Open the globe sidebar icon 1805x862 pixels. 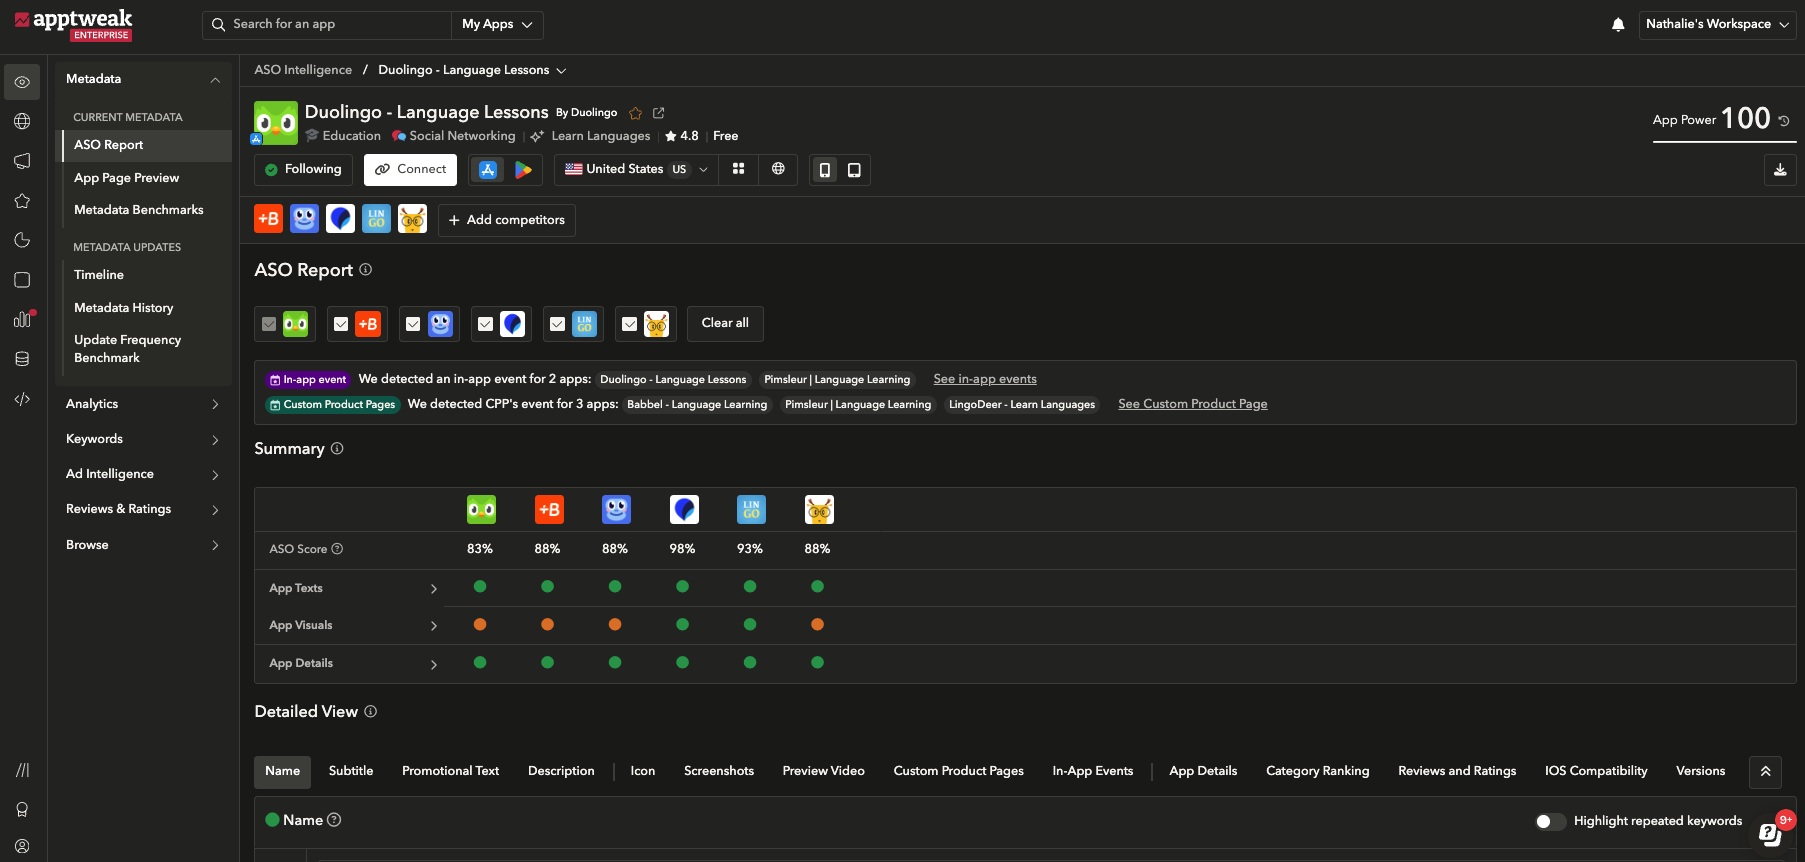[x=22, y=121]
